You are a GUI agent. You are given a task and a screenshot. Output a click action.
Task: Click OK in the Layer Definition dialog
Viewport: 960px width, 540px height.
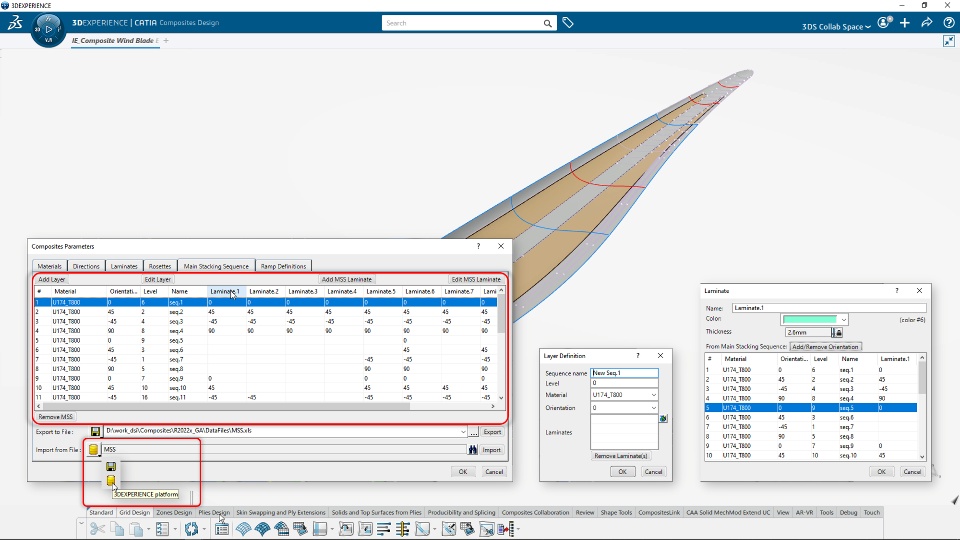coord(622,472)
